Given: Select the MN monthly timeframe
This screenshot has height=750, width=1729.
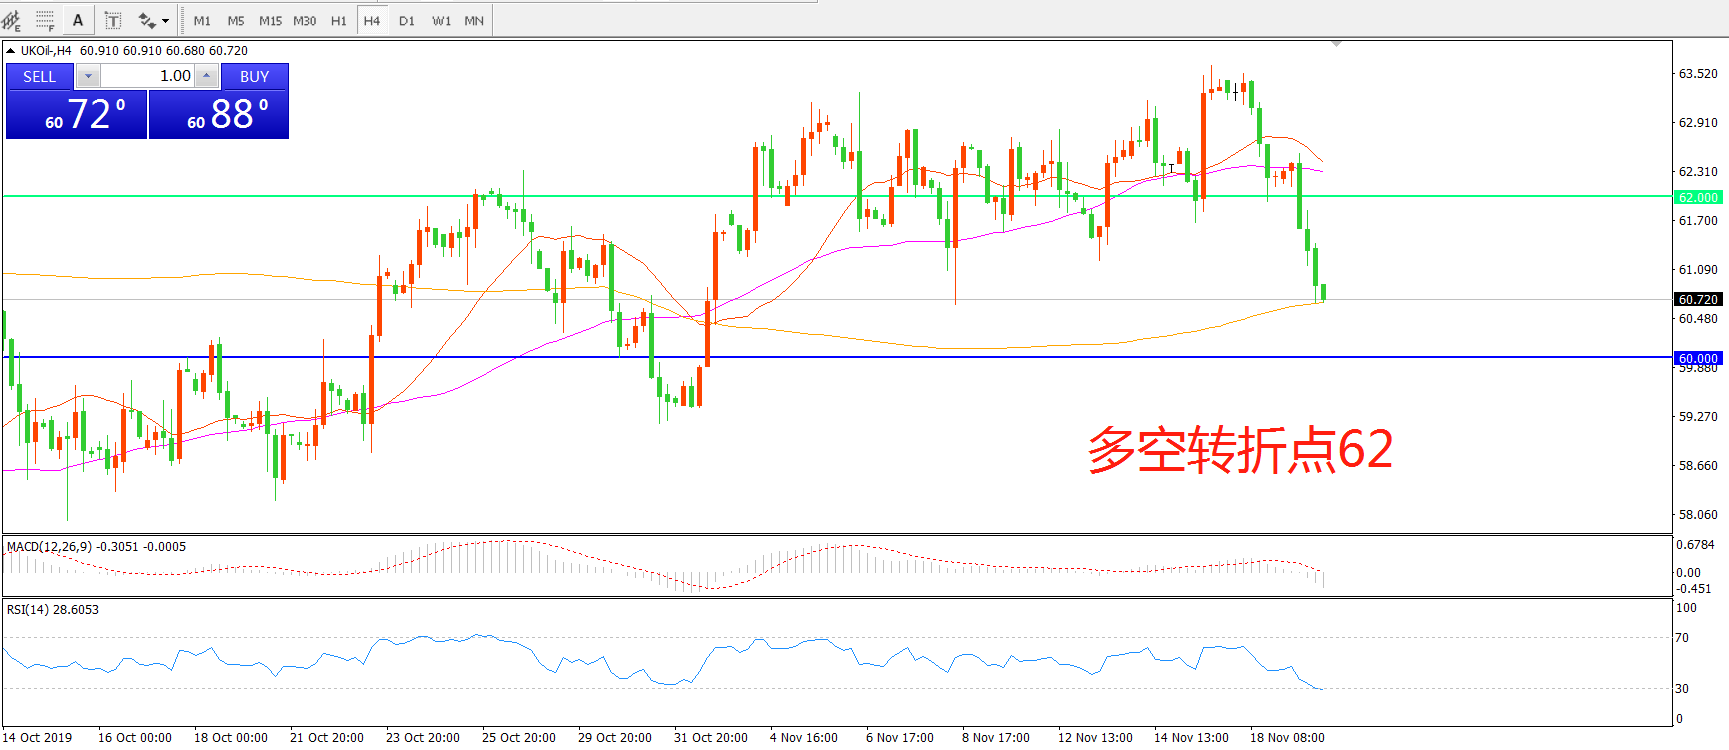Looking at the screenshot, I should click(x=474, y=20).
